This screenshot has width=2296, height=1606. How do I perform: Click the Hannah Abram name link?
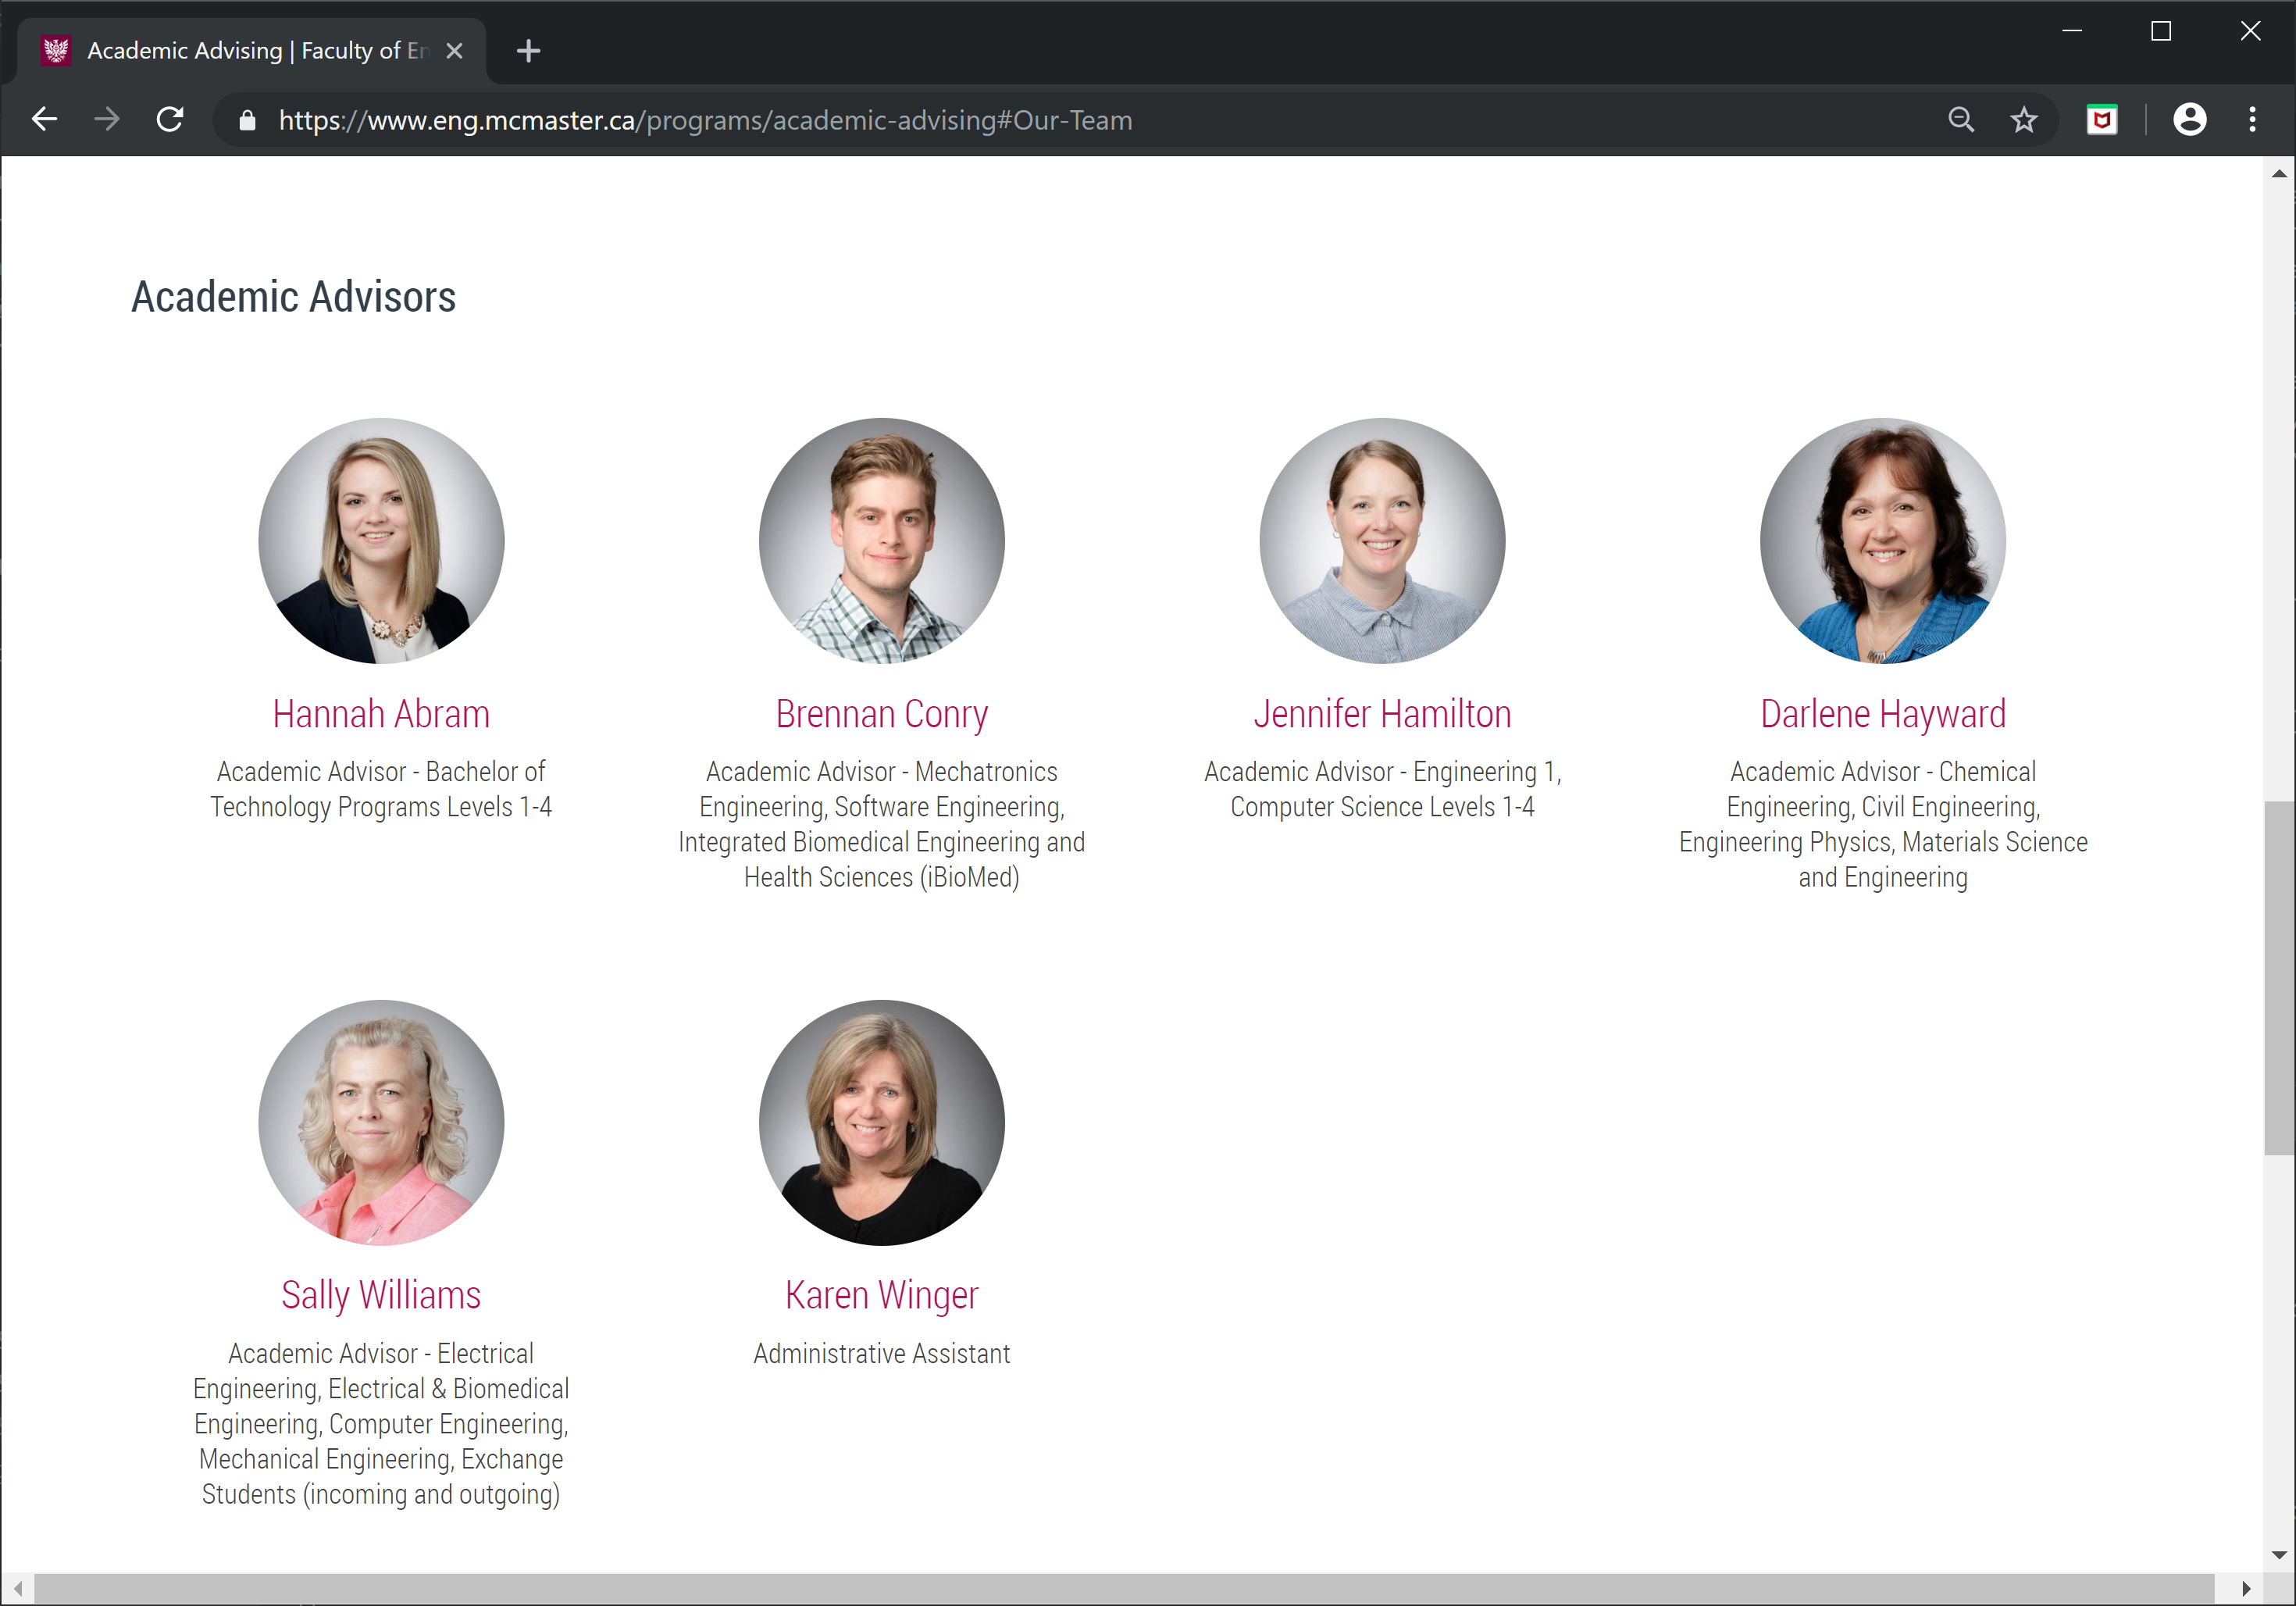point(380,712)
